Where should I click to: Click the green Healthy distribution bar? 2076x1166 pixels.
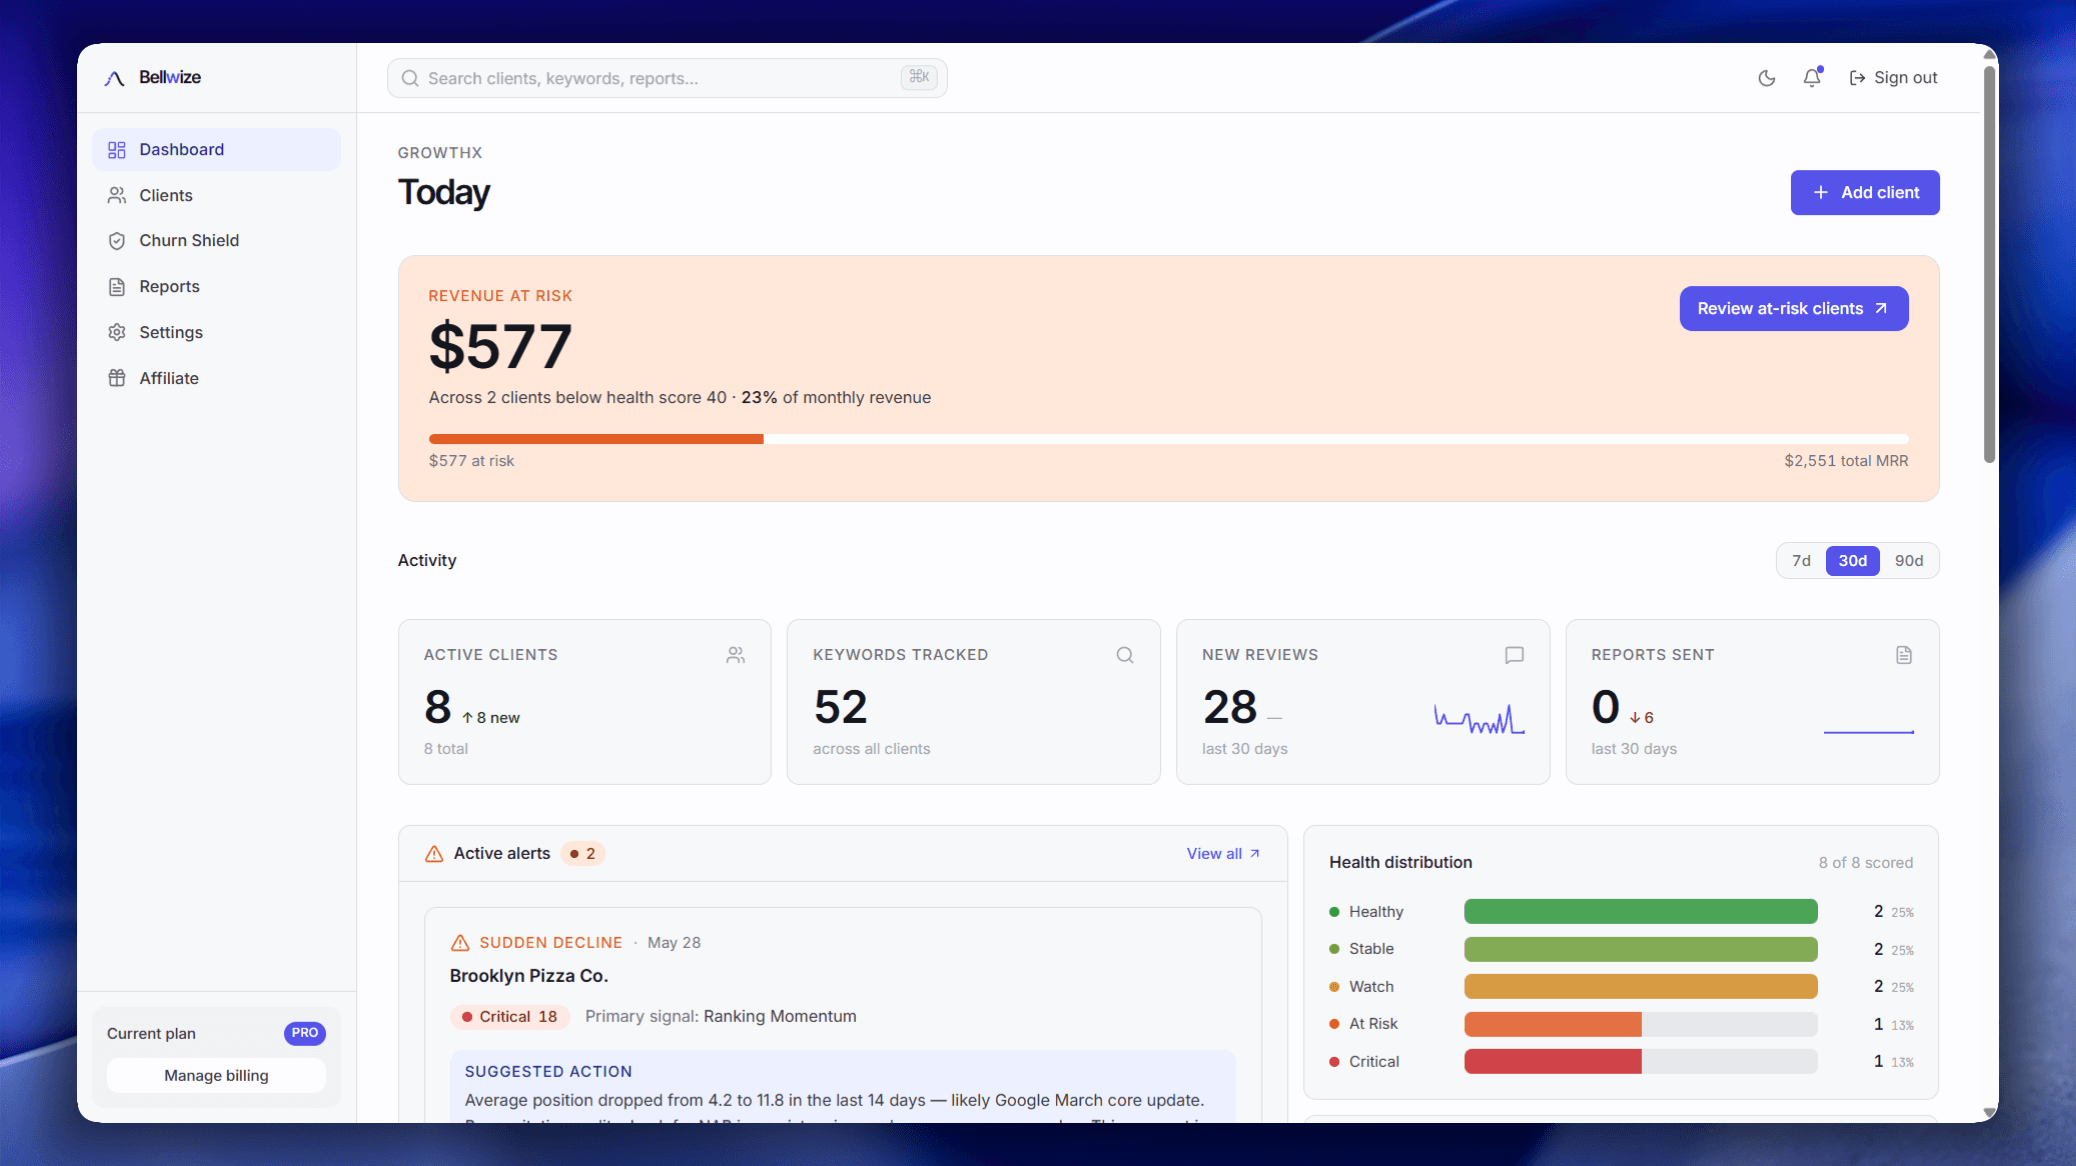pyautogui.click(x=1641, y=912)
